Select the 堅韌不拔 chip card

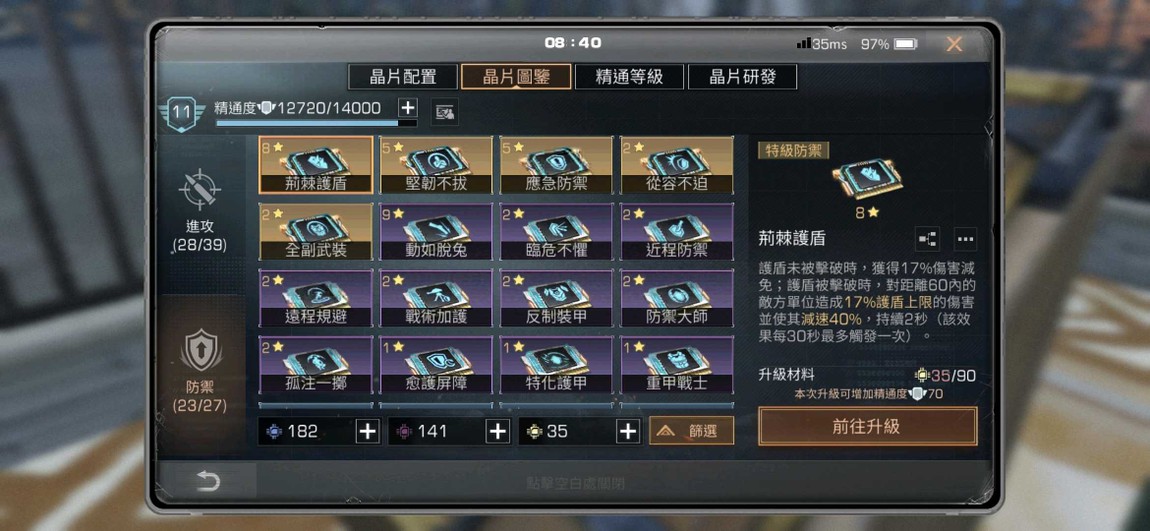pos(436,165)
